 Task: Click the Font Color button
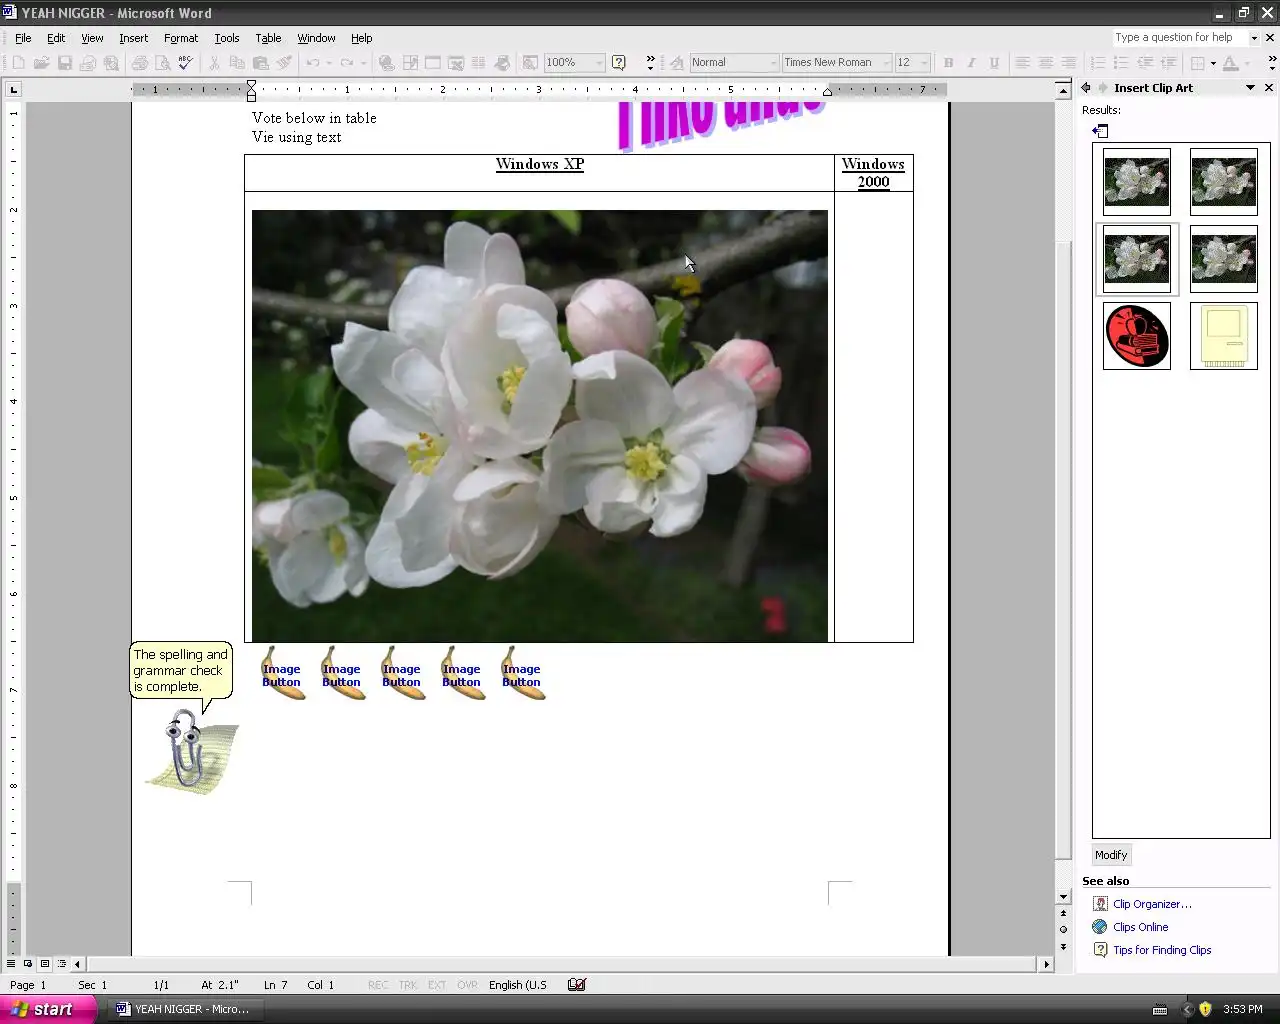(x=1231, y=62)
